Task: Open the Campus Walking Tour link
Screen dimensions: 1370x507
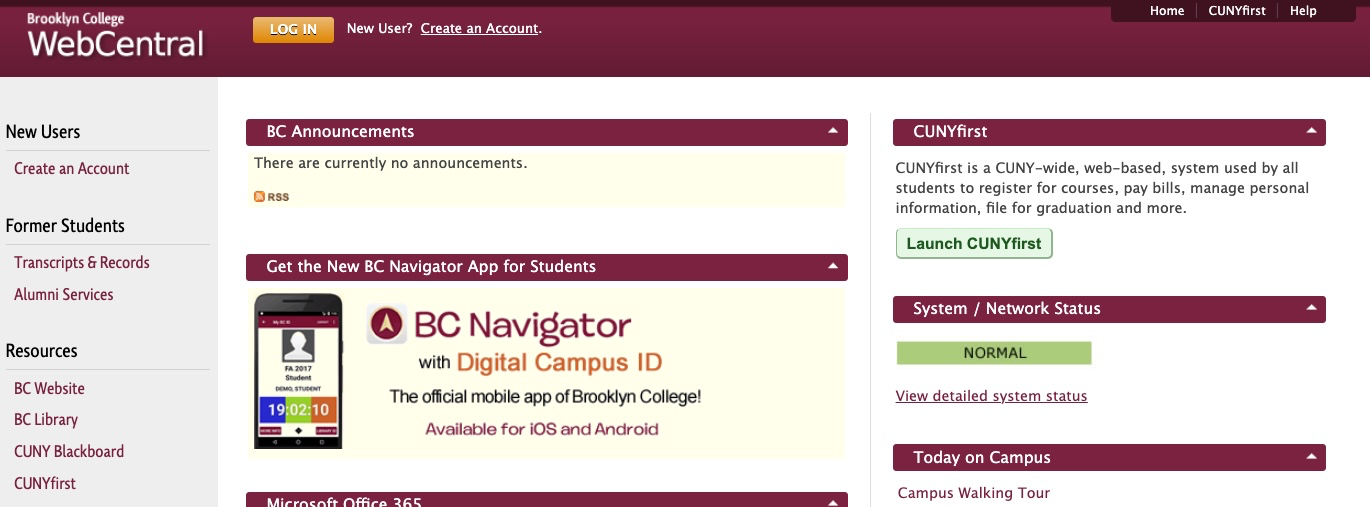Action: [x=973, y=493]
